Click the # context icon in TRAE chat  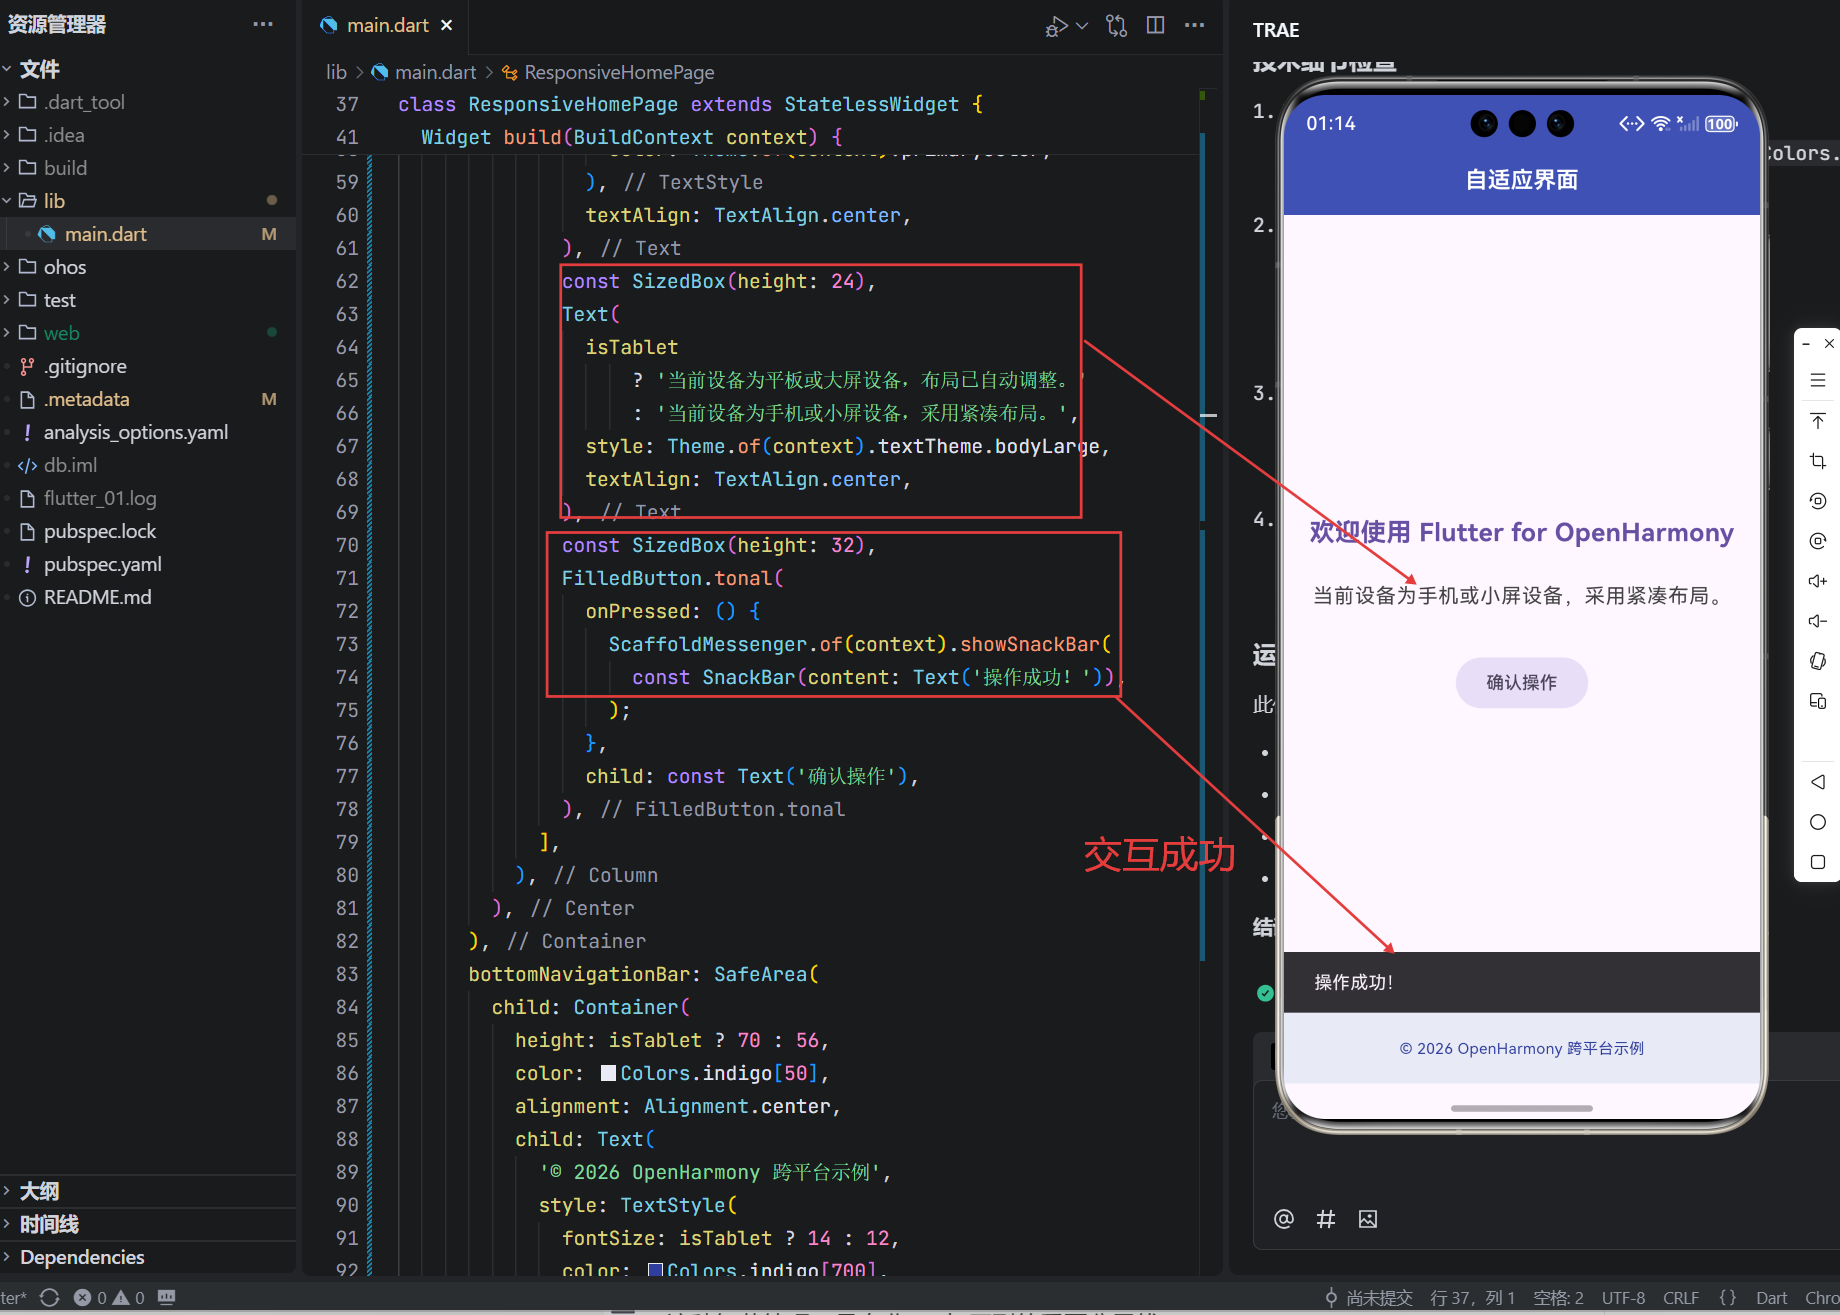1326,1218
